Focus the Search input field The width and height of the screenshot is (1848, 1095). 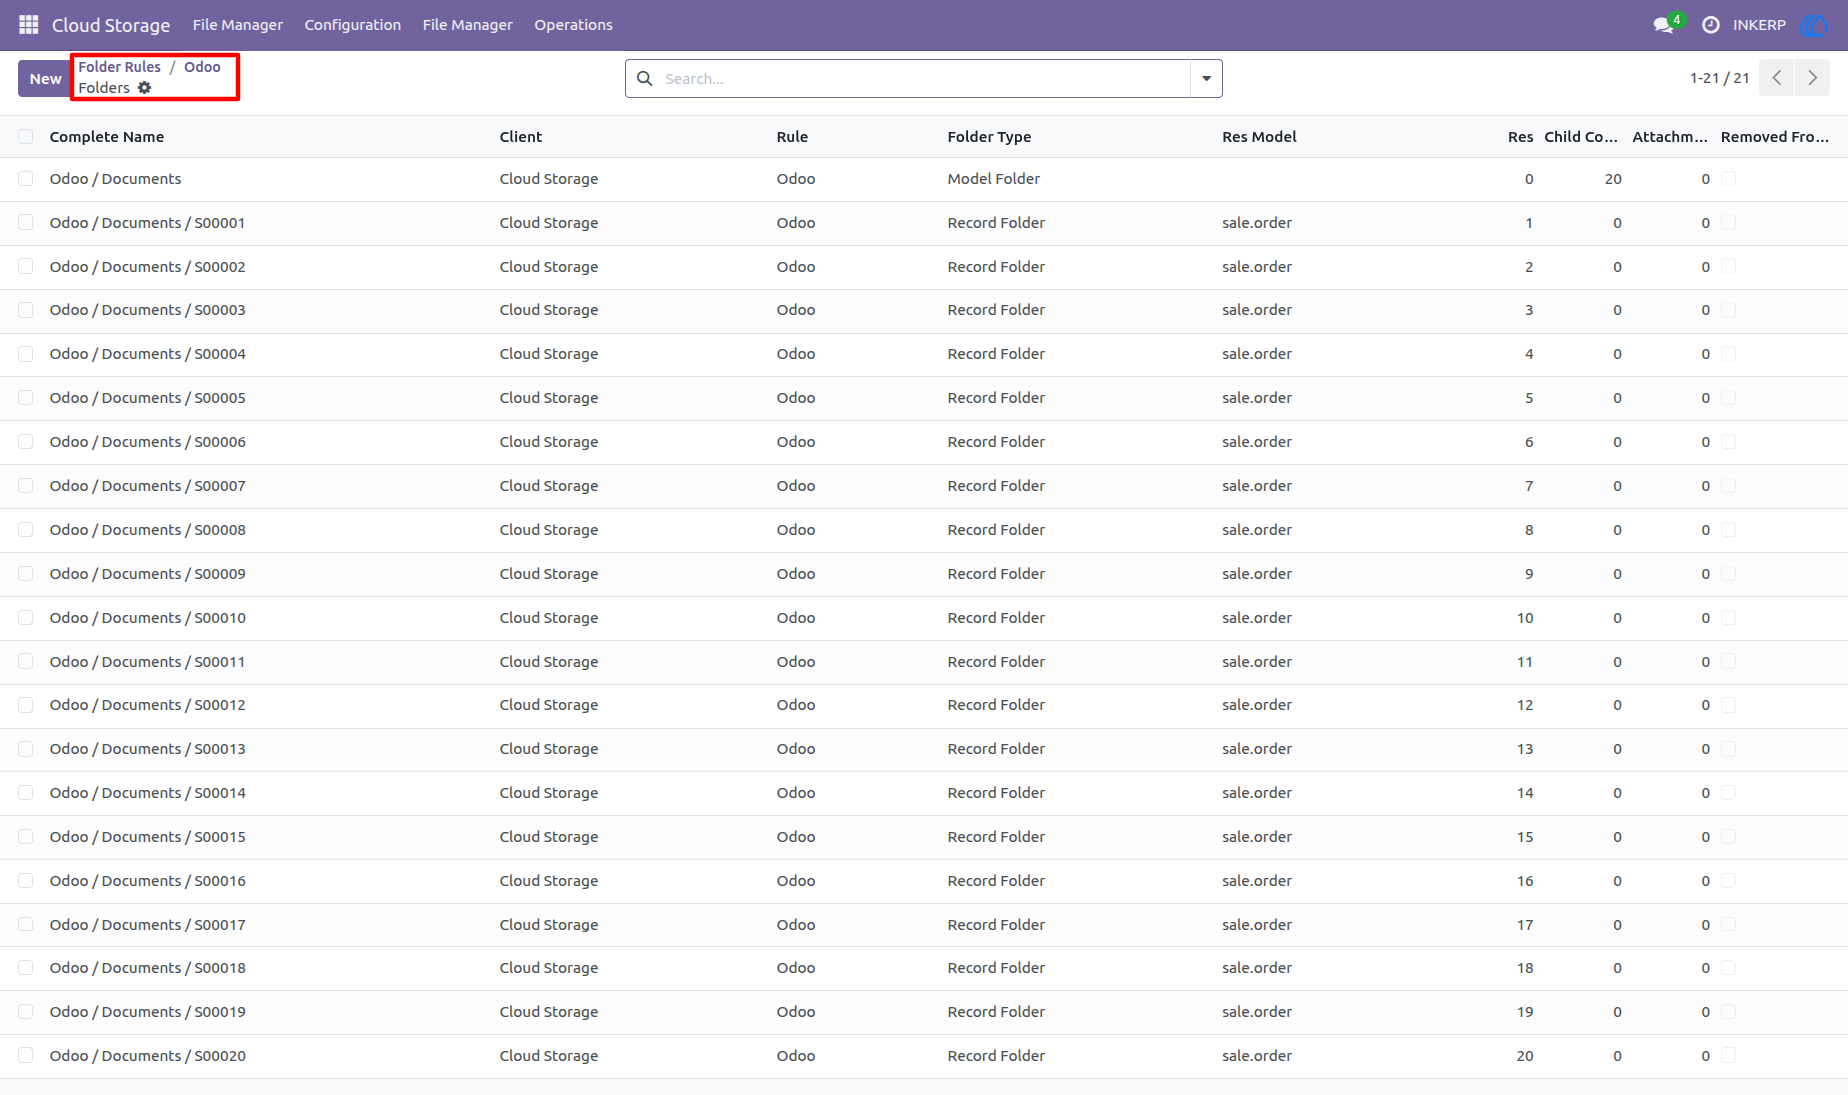[x=925, y=78]
